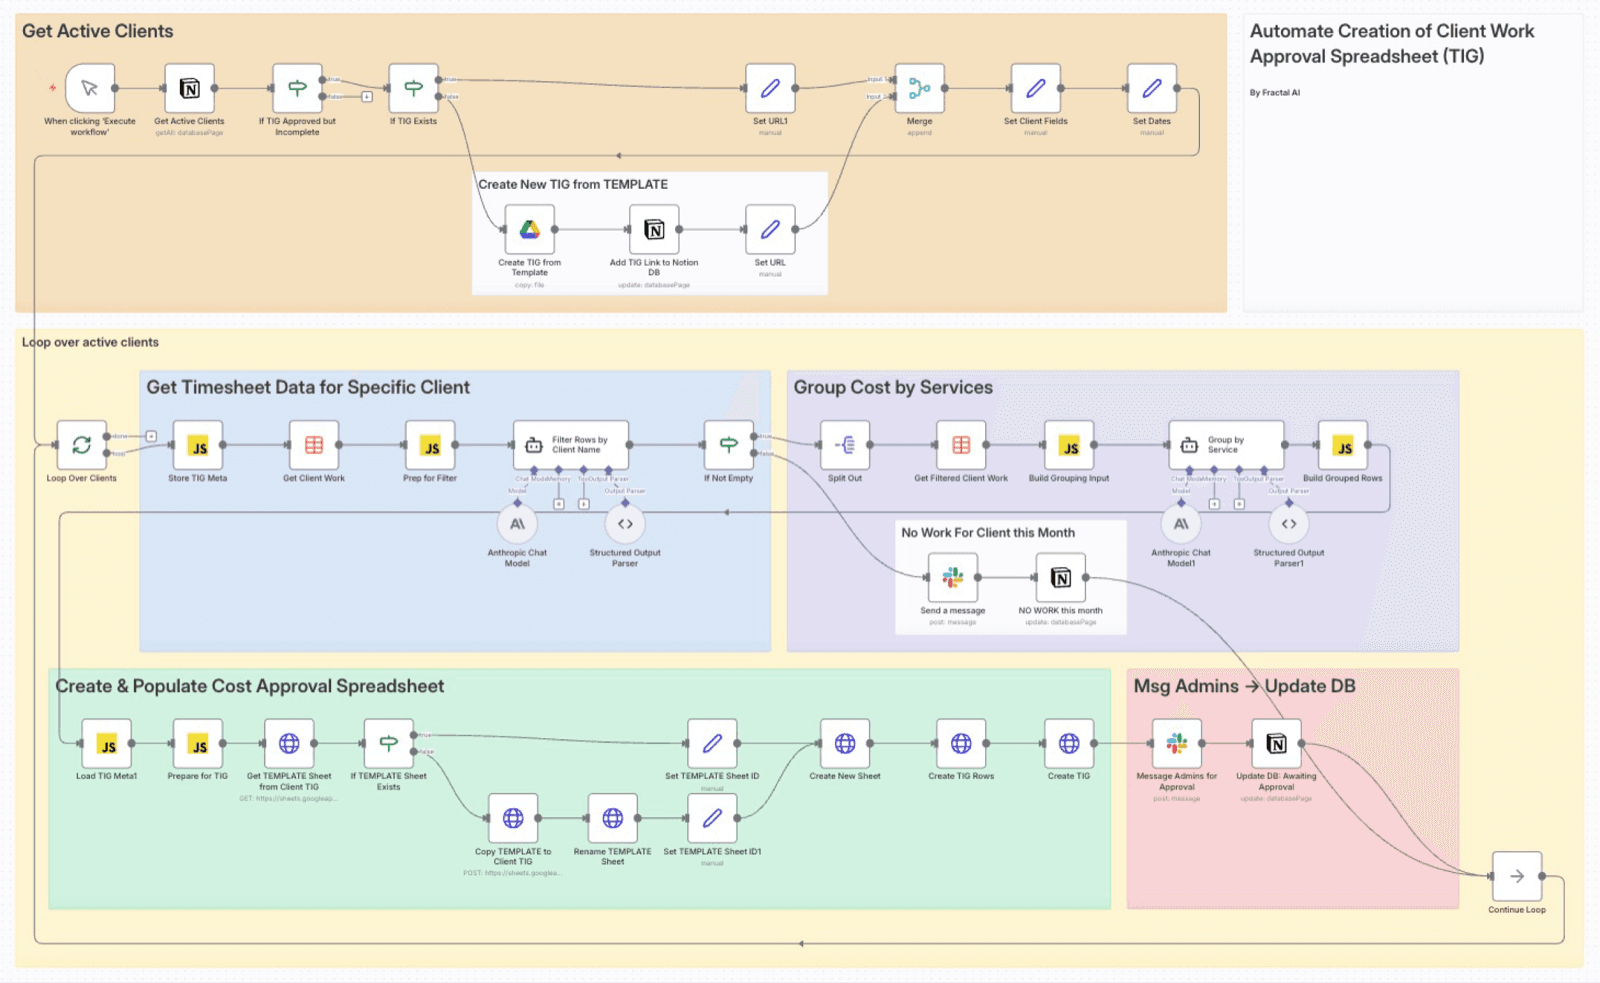Viewport: 1600px width, 983px height.
Task: Select the Merge node icon
Action: (919, 88)
